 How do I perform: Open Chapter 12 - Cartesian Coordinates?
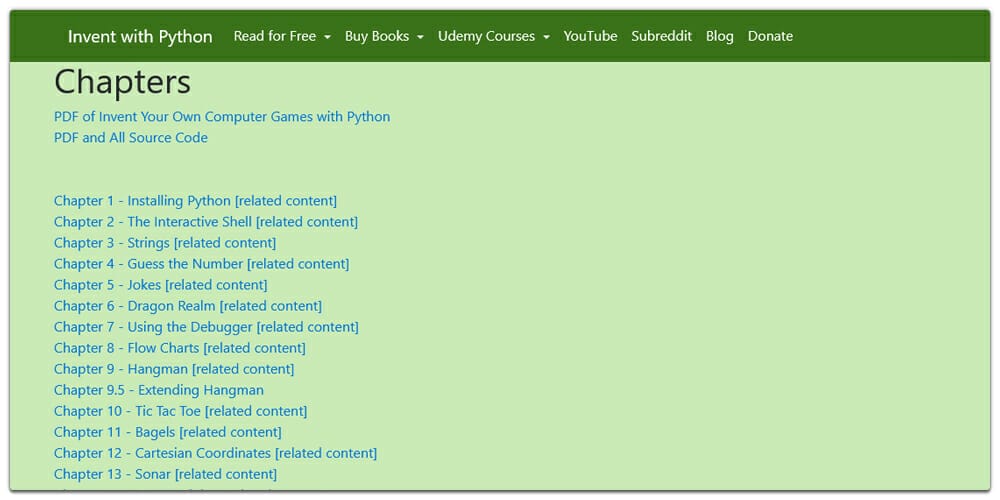point(163,453)
